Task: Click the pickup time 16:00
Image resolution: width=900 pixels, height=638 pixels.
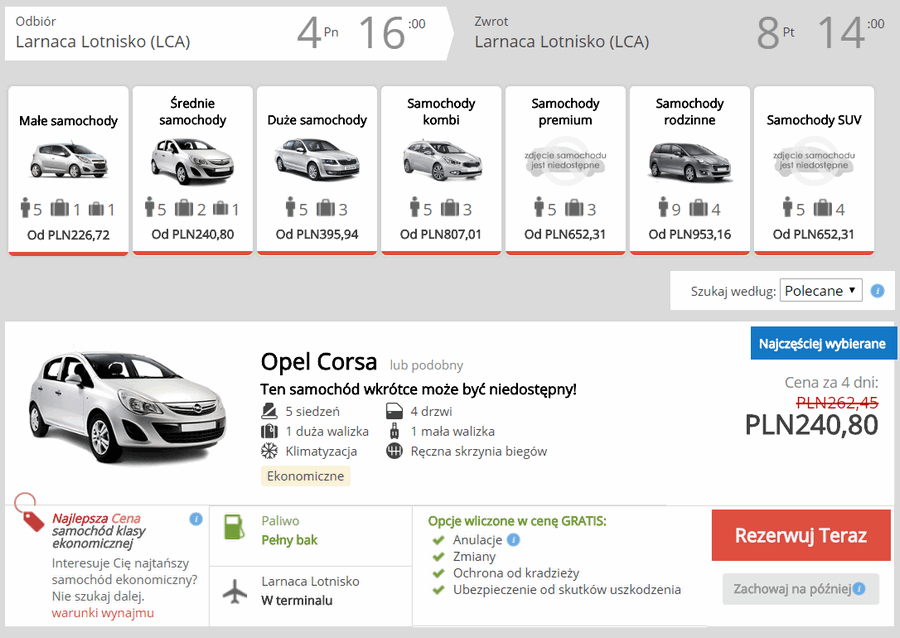Action: tap(392, 33)
